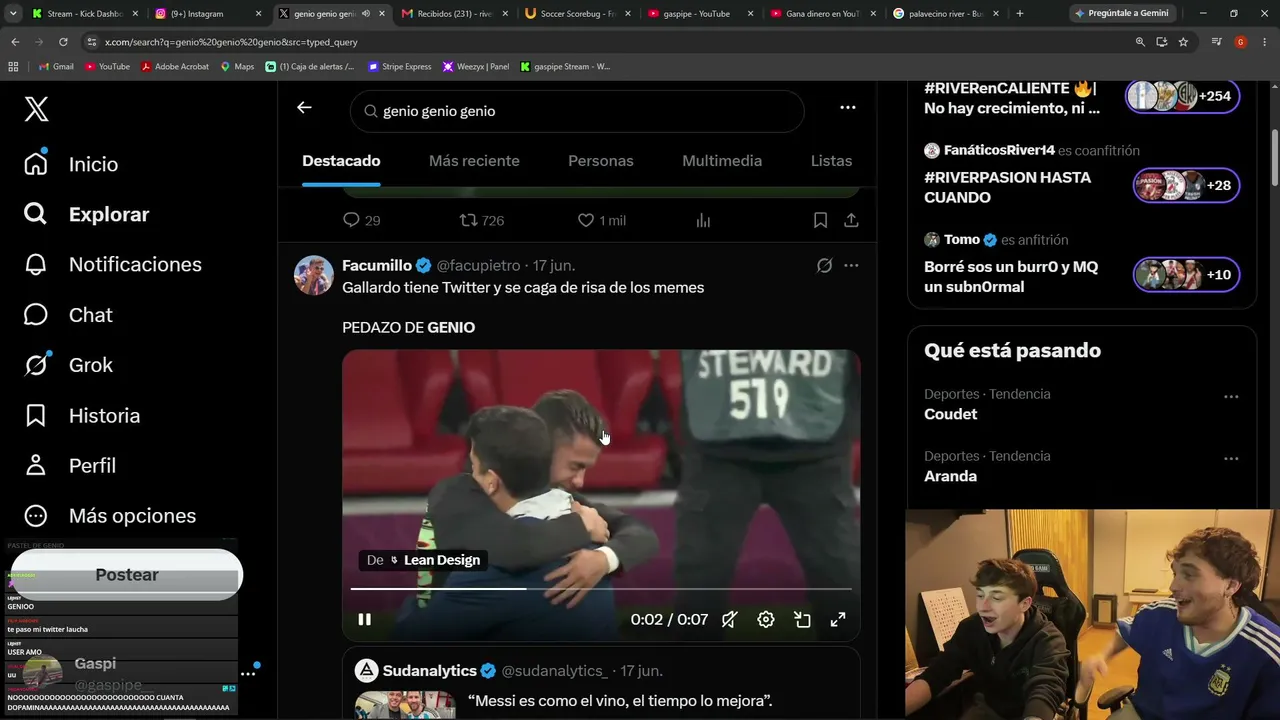1280x720 pixels.
Task: View analytics of the previous post
Action: (703, 220)
